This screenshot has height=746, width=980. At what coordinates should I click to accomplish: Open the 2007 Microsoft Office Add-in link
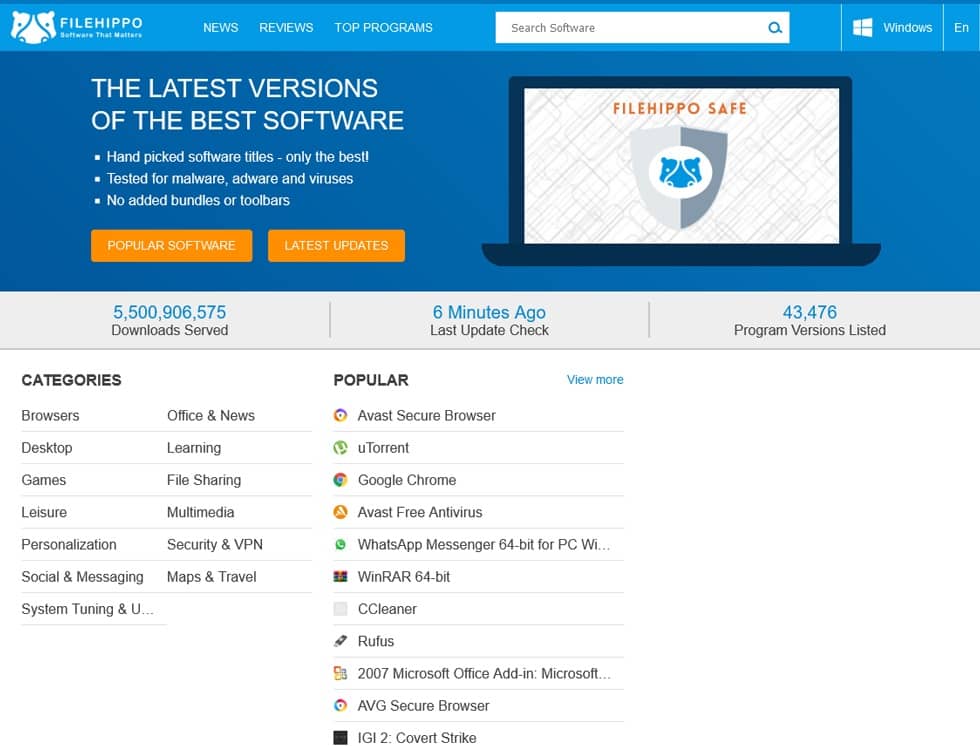click(x=484, y=674)
